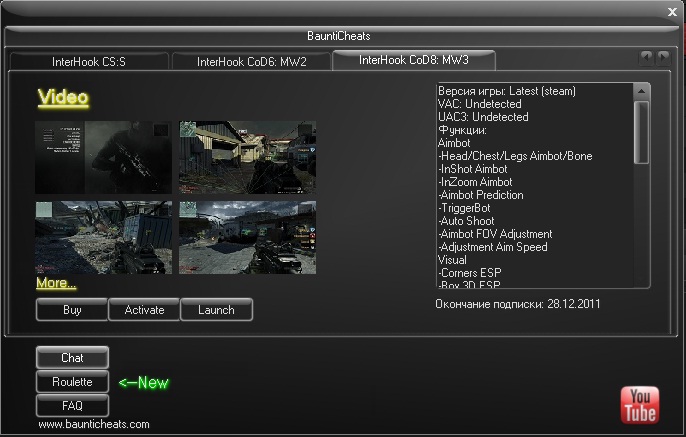Open the YouTube icon link
This screenshot has width=686, height=437.
[x=640, y=405]
